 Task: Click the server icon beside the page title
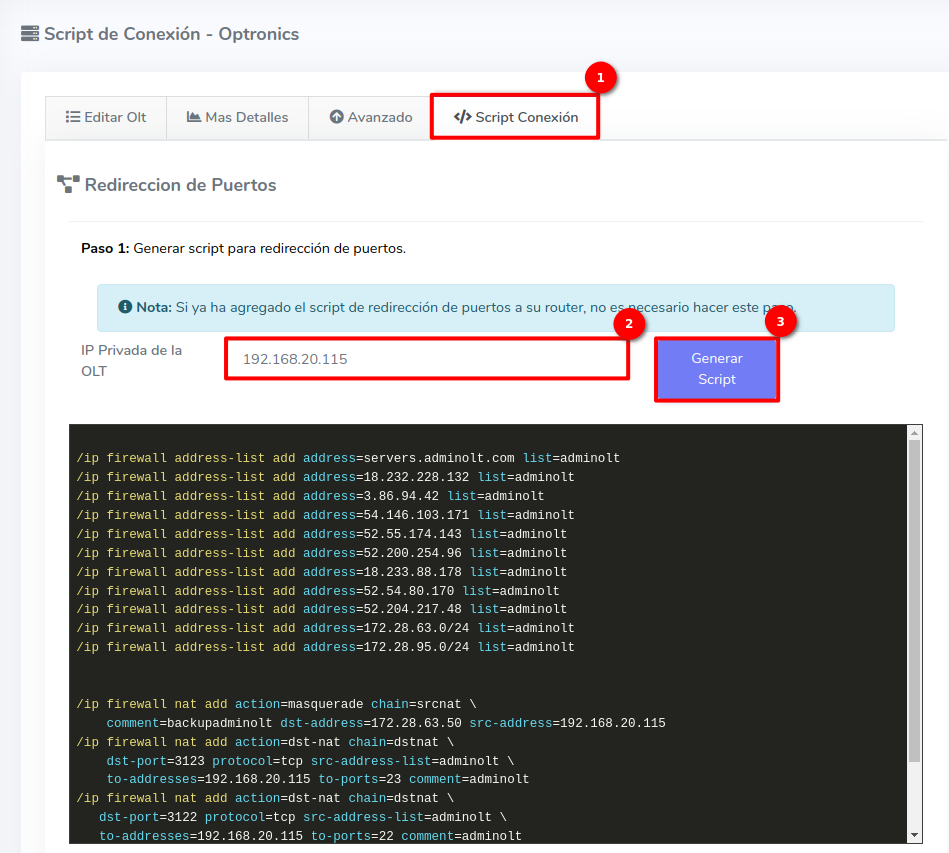pyautogui.click(x=30, y=34)
